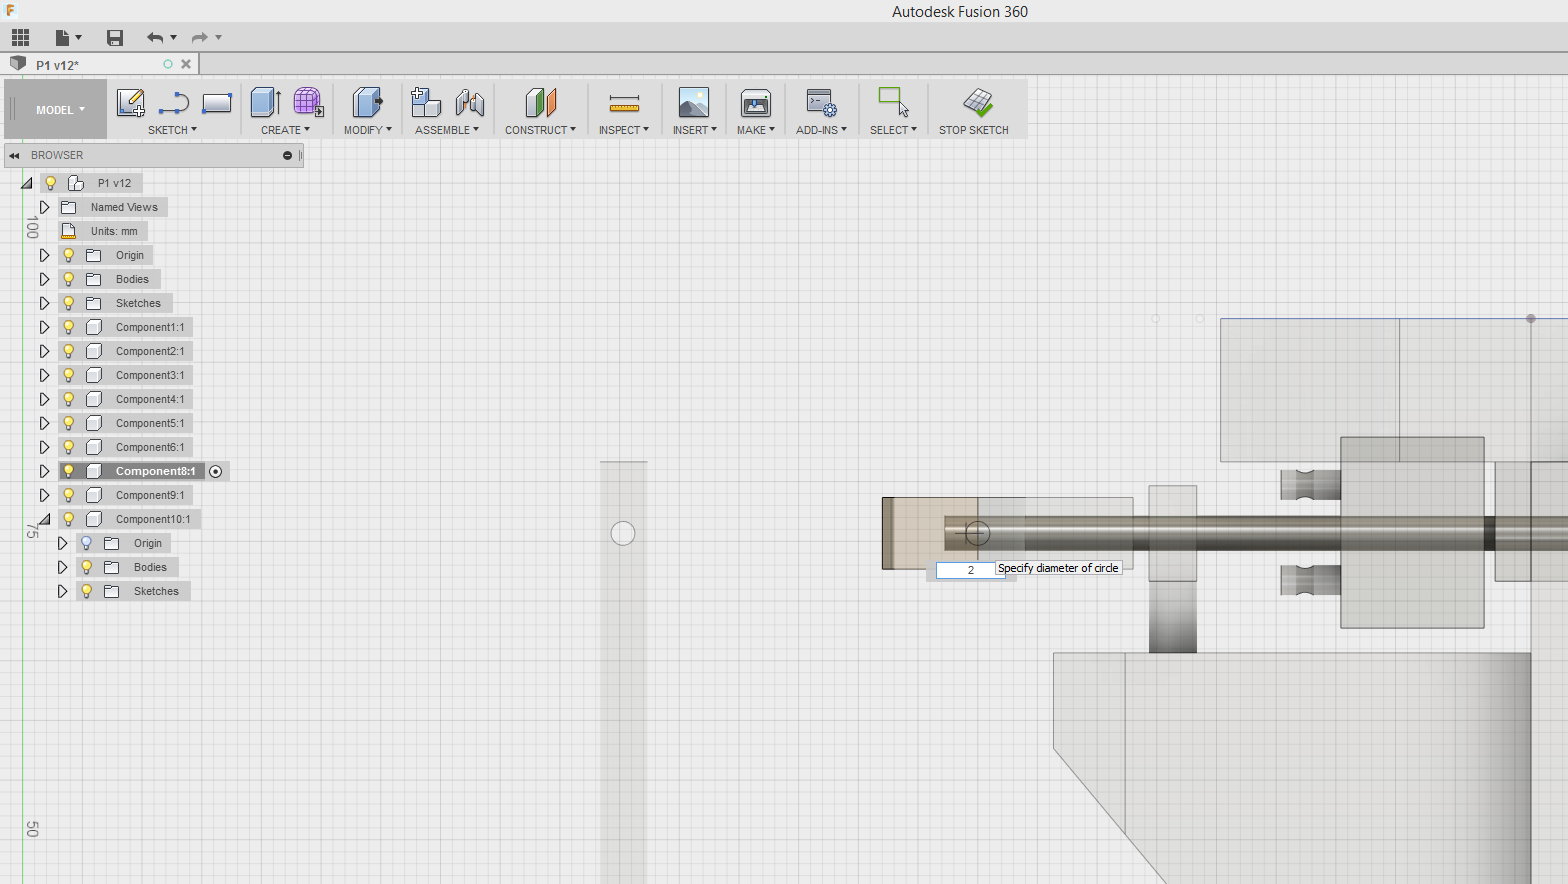Select the Joint assemble icon
The width and height of the screenshot is (1568, 884).
click(x=470, y=102)
